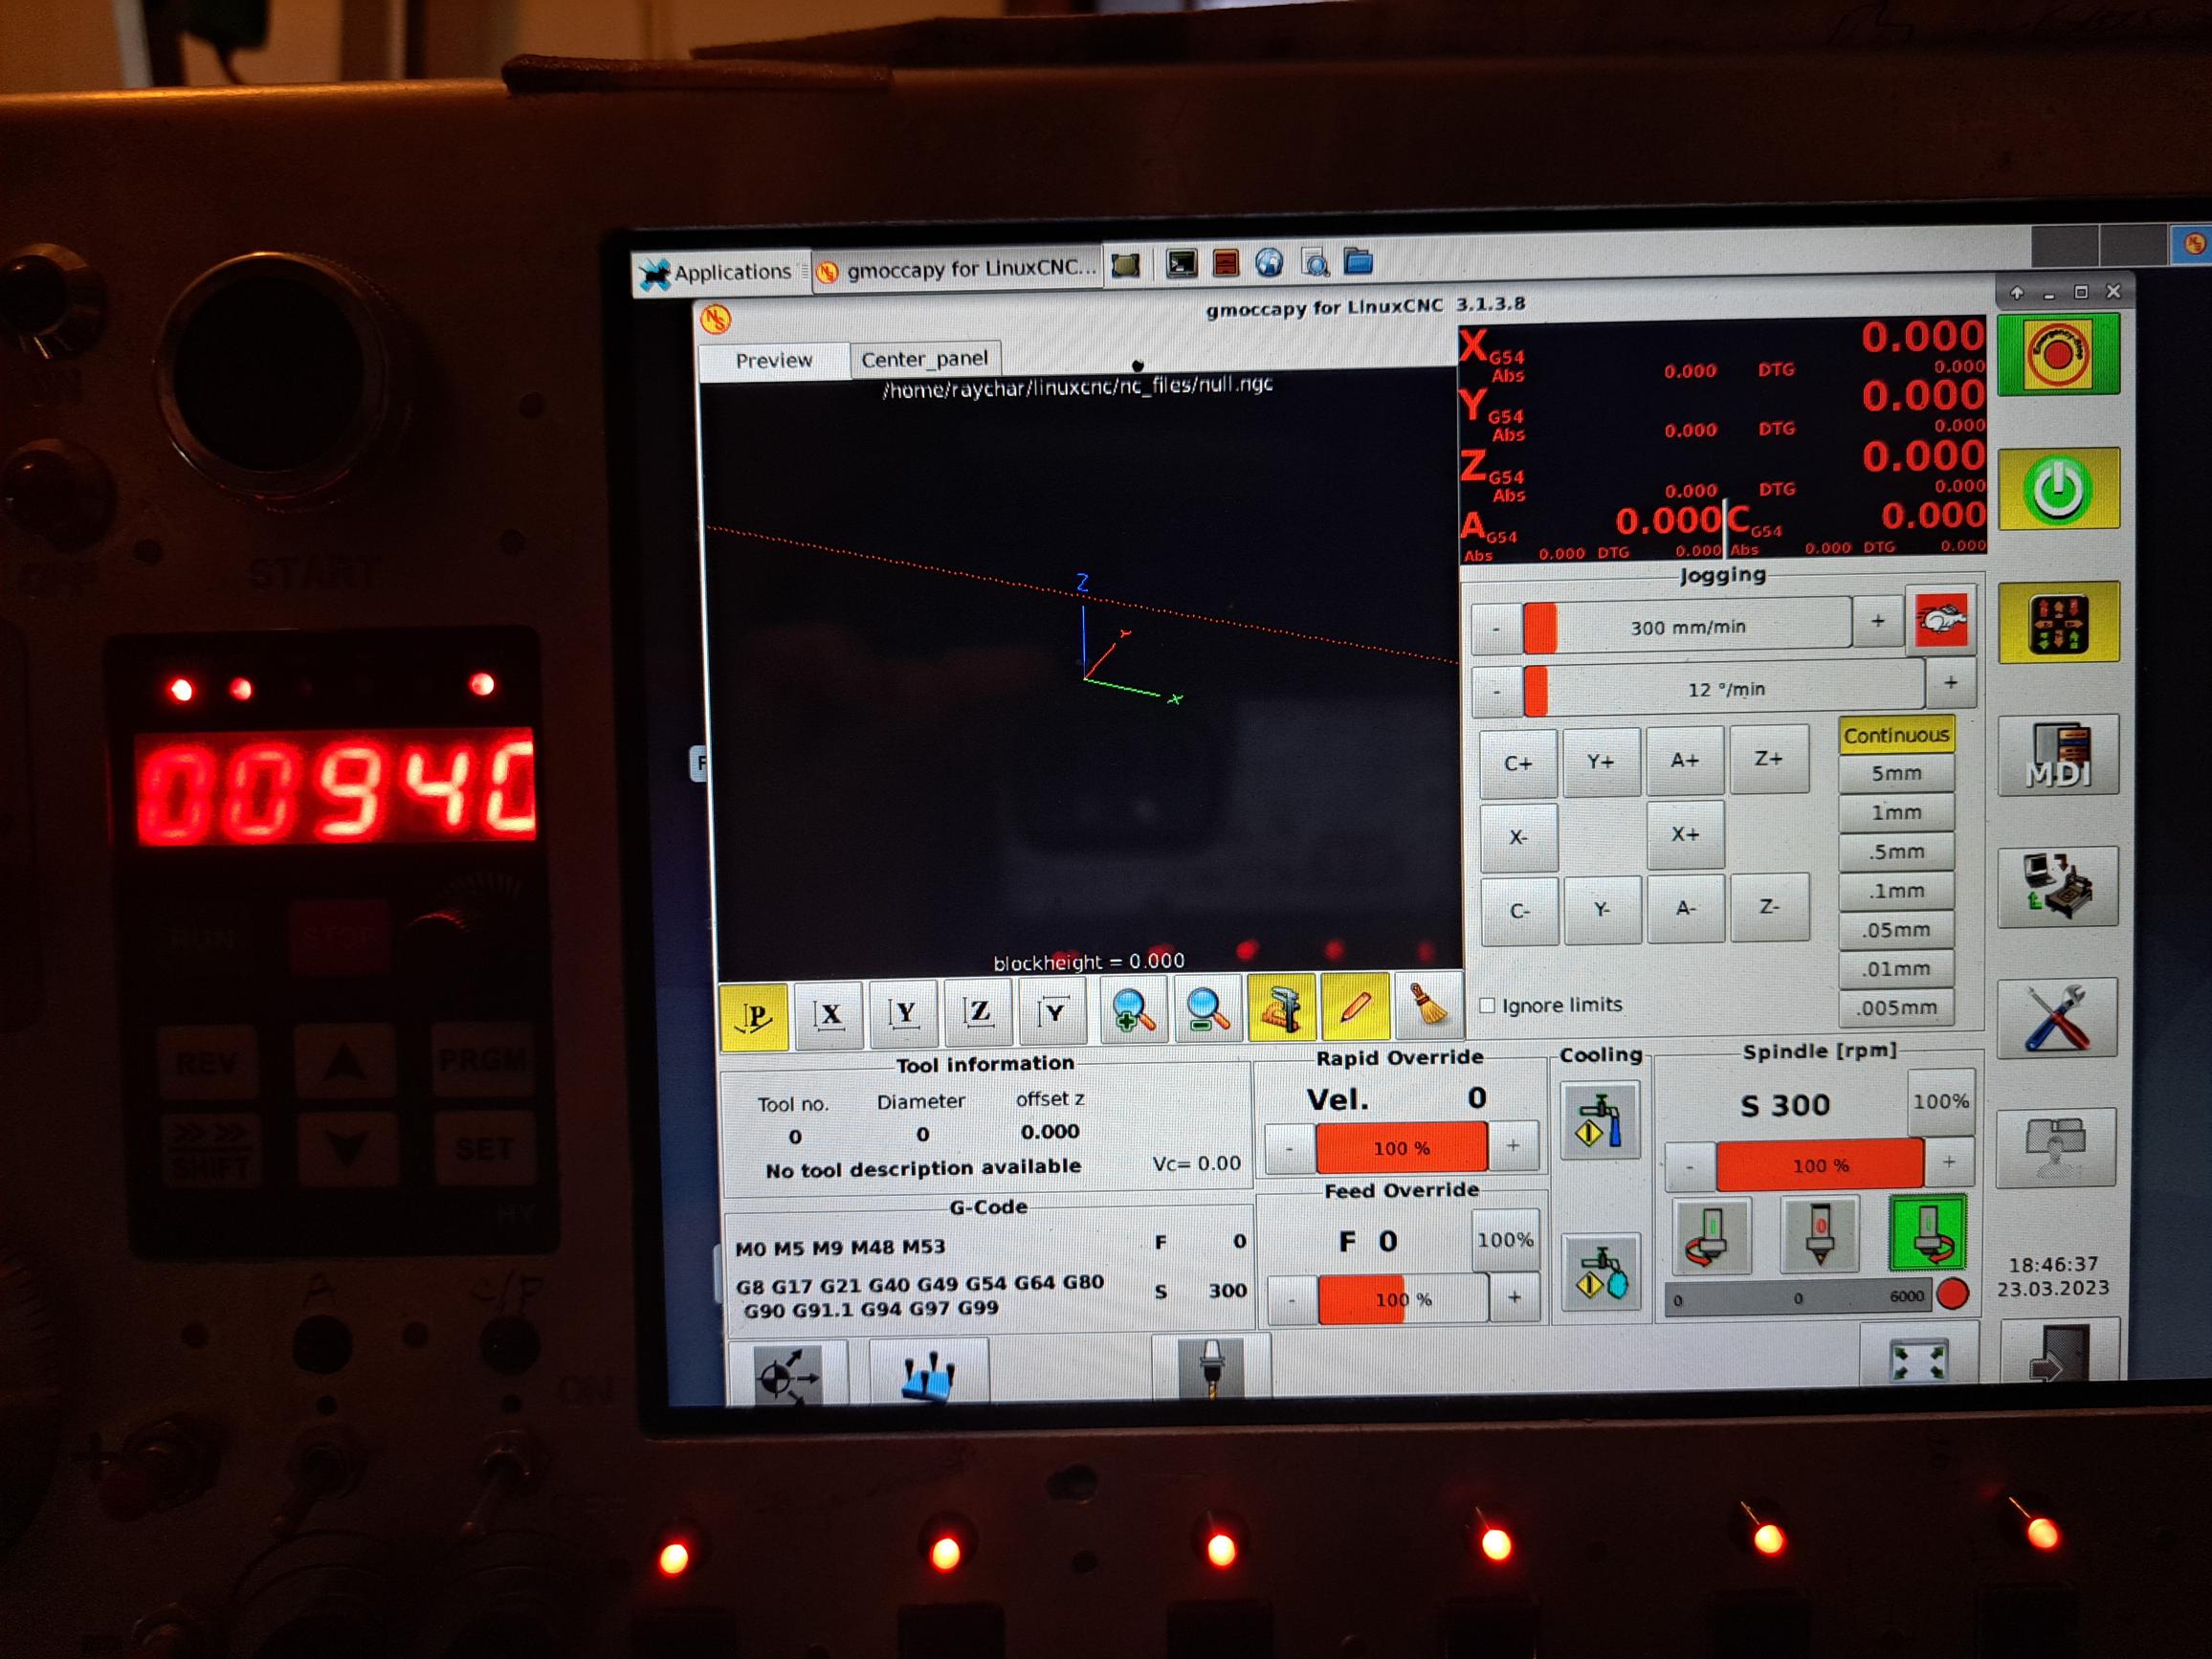Start spindle reverse
2212x1659 pixels.
1711,1236
